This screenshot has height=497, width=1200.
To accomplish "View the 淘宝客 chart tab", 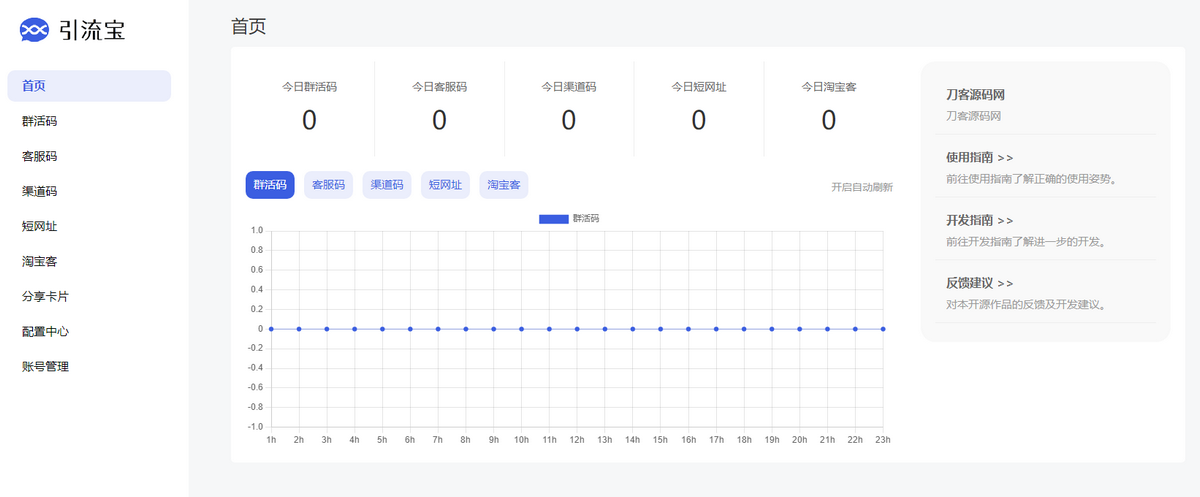I will coord(504,185).
